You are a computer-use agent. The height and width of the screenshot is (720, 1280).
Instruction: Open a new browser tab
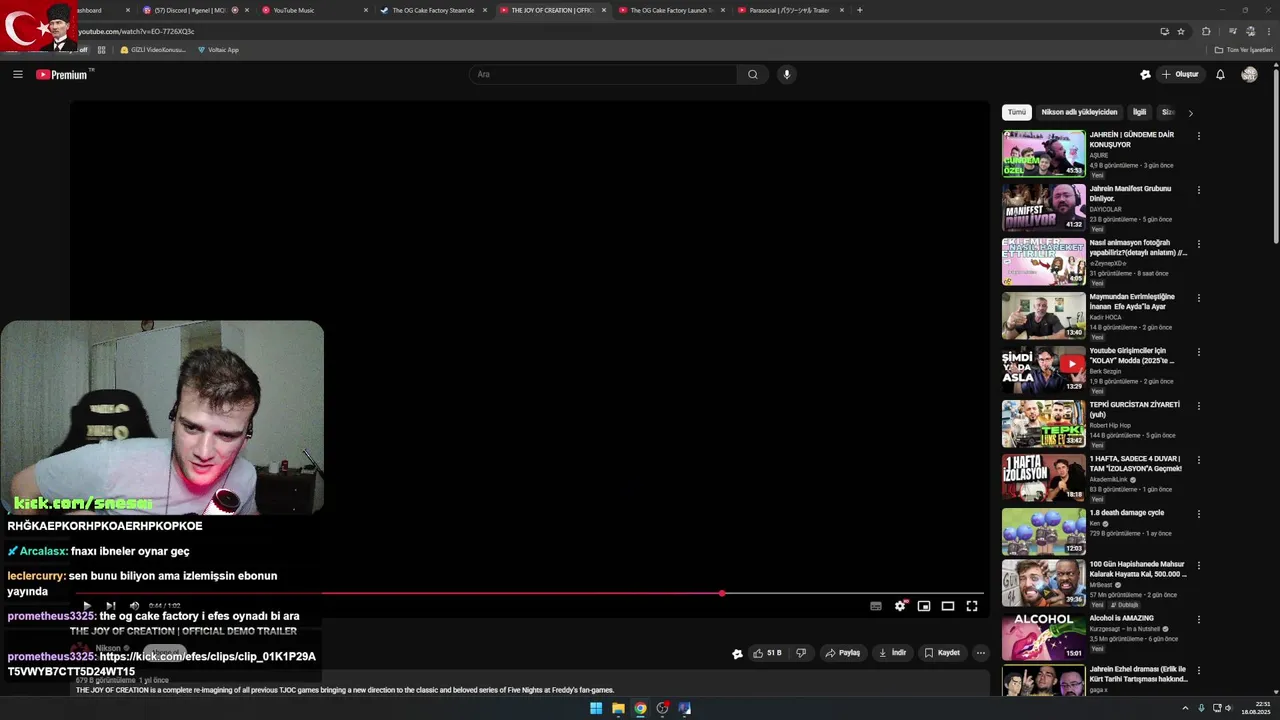point(860,10)
